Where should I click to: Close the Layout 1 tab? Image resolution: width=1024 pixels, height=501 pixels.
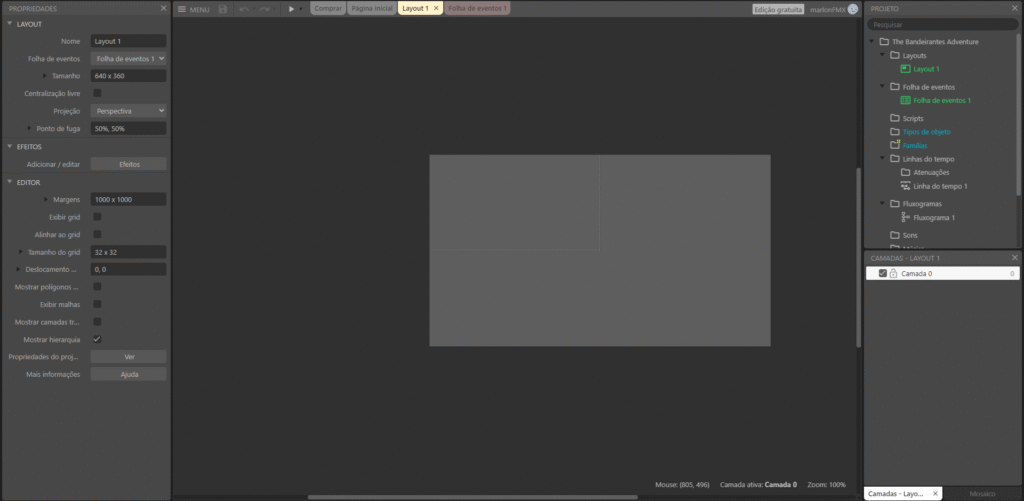(436, 8)
